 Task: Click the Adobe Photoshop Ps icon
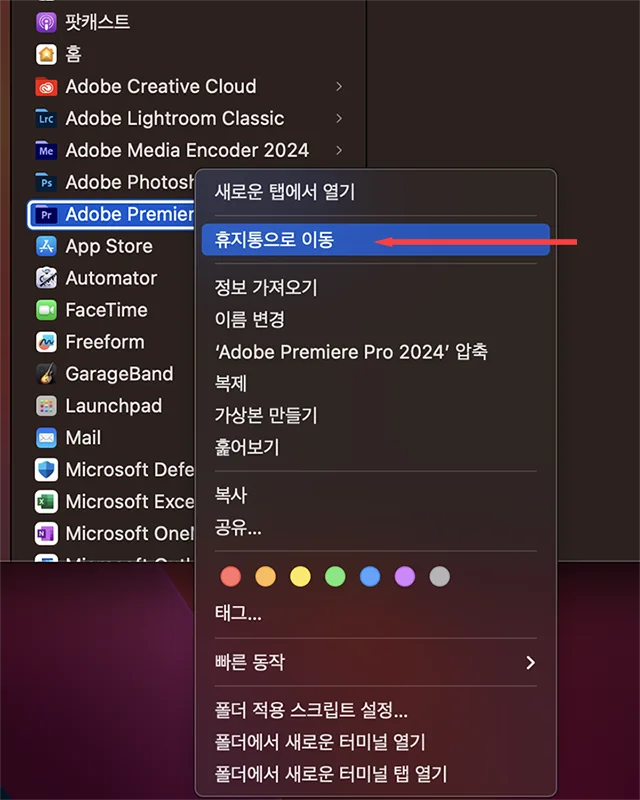46,182
